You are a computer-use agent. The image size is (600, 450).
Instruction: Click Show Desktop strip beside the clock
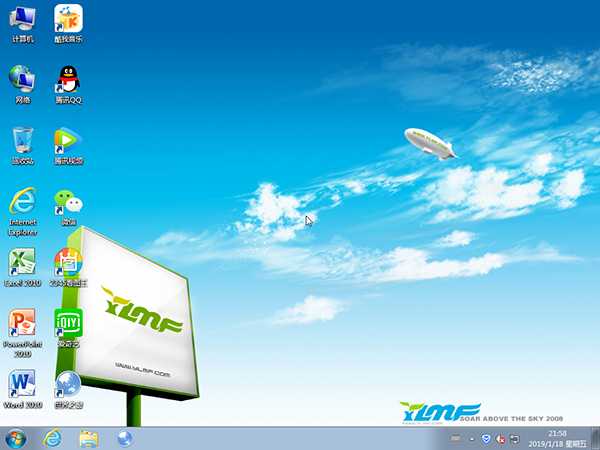click(595, 439)
